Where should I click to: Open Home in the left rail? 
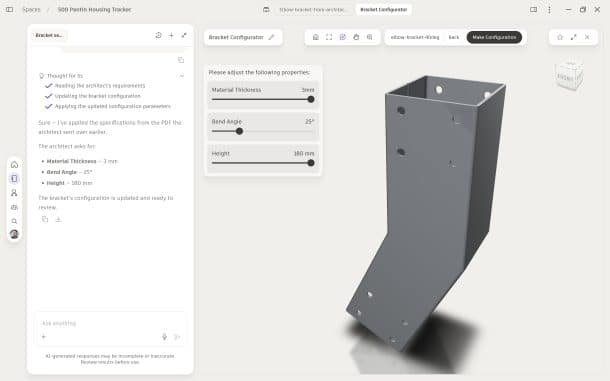[14, 165]
